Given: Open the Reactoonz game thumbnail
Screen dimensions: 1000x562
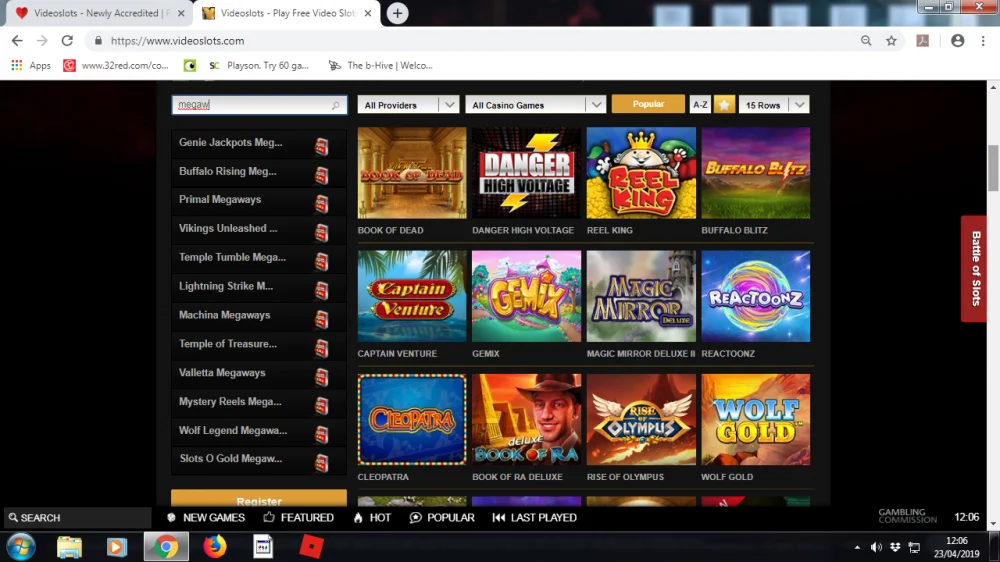Looking at the screenshot, I should [x=756, y=296].
